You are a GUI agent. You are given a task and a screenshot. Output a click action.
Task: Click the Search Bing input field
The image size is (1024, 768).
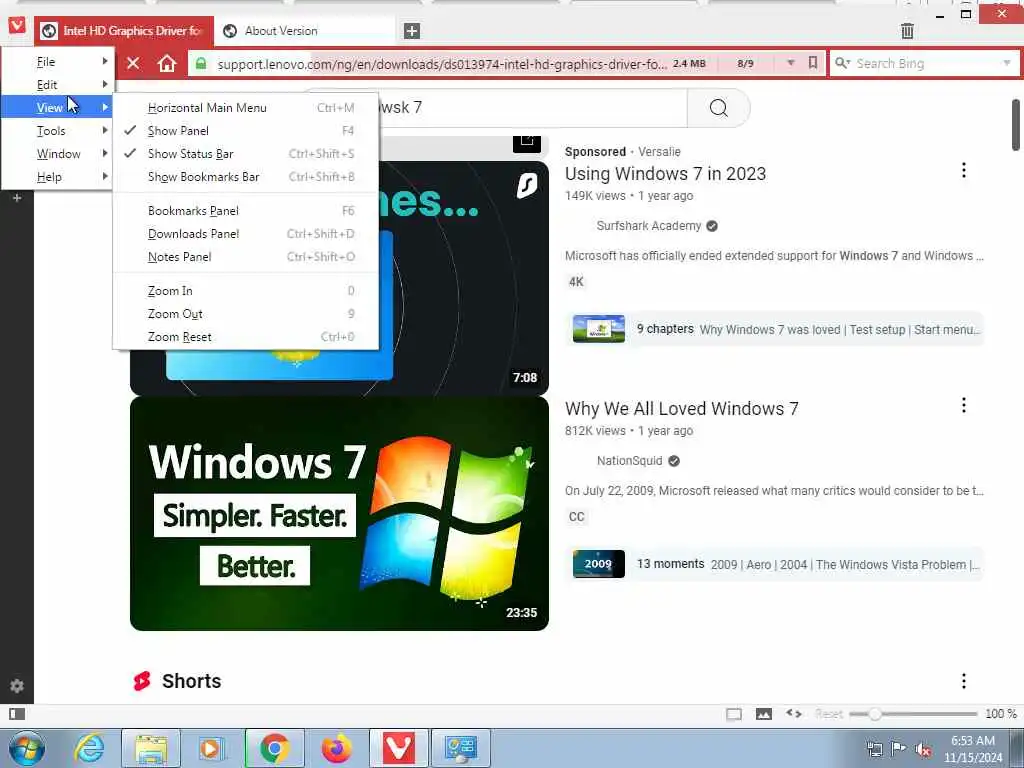pyautogui.click(x=922, y=63)
